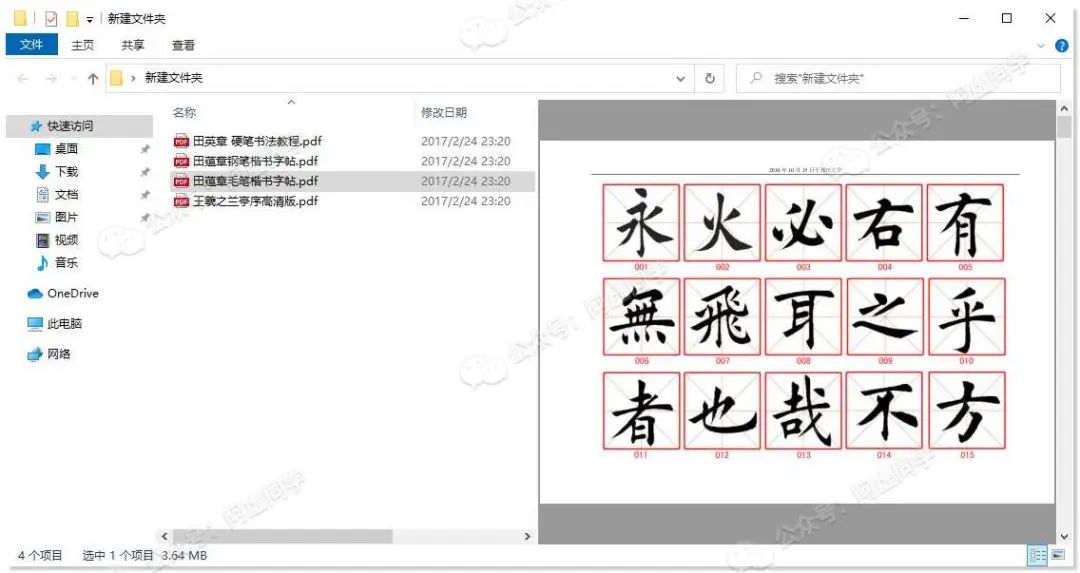Open 文档 in the navigation pane
Viewport: 1080px width, 573px height.
pyautogui.click(x=66, y=194)
